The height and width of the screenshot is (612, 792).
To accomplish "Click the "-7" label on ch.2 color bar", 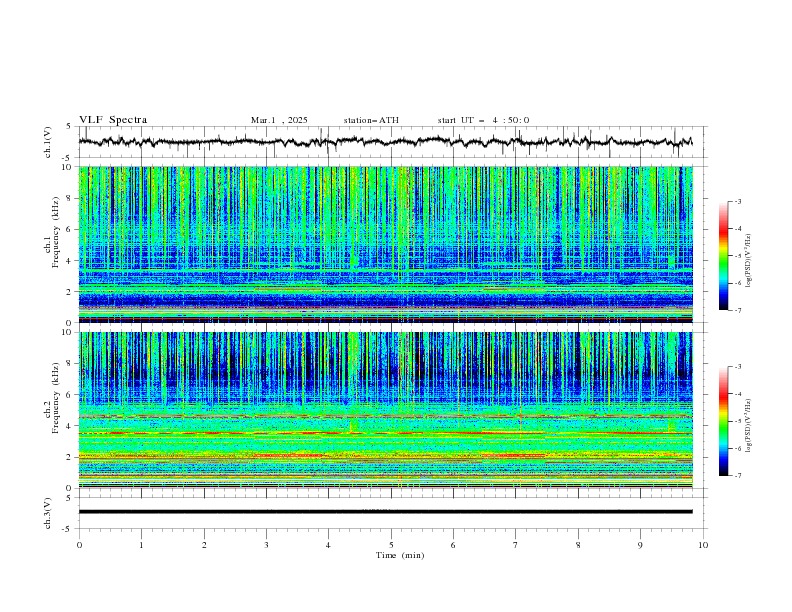I will click(737, 476).
